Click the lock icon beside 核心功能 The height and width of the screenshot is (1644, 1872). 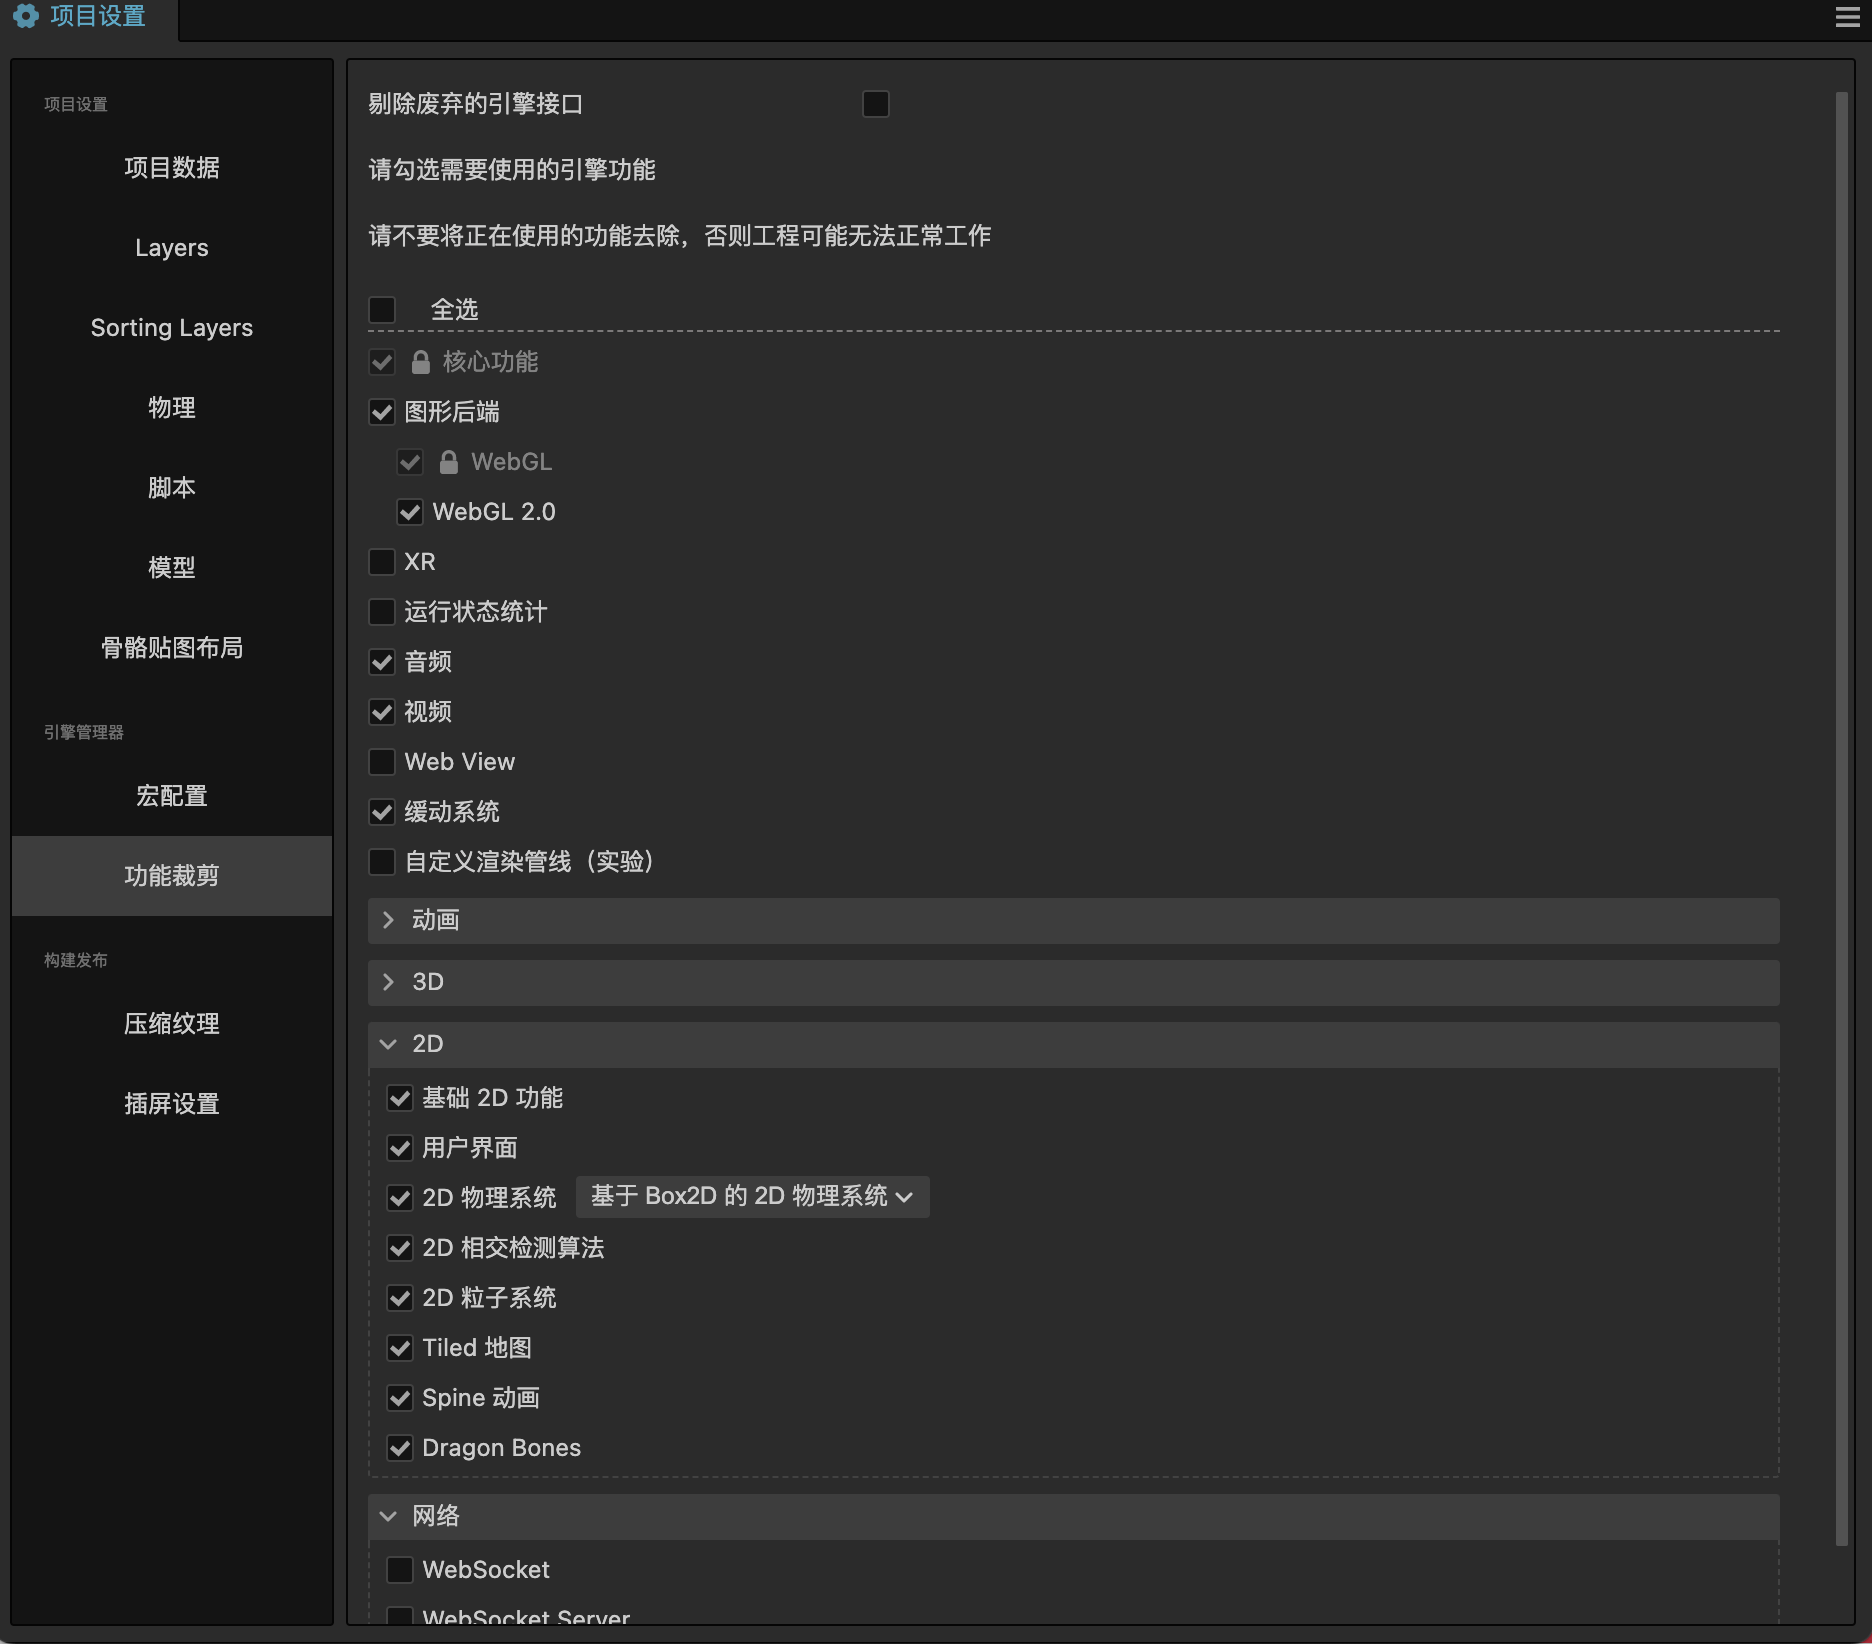[x=419, y=362]
